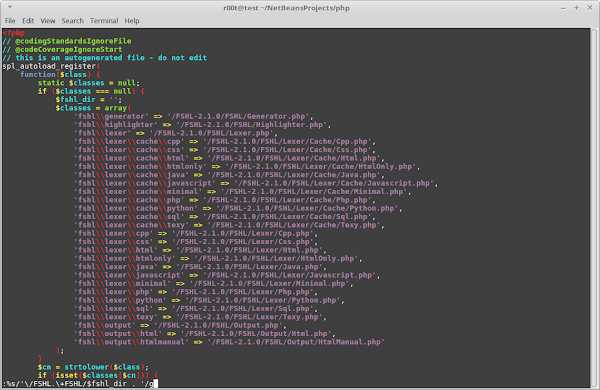
Task: Click the window menu arrow in title bar
Action: coord(10,7)
